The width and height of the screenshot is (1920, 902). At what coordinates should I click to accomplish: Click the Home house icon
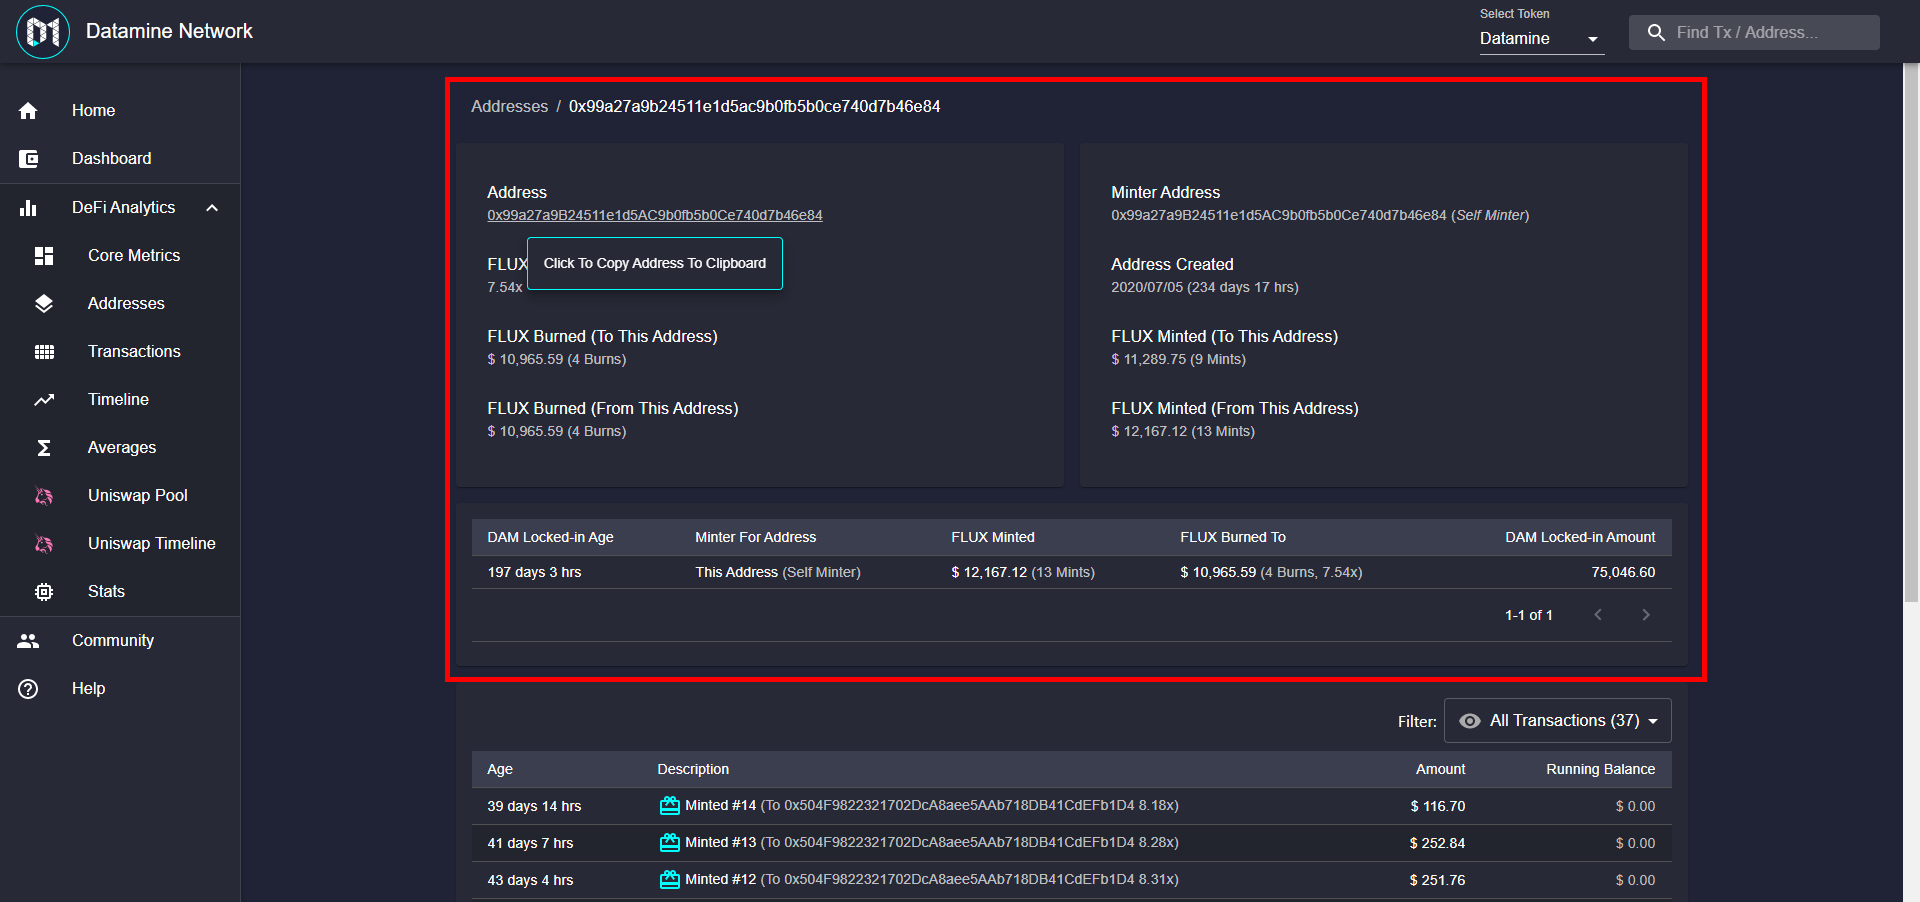[28, 111]
